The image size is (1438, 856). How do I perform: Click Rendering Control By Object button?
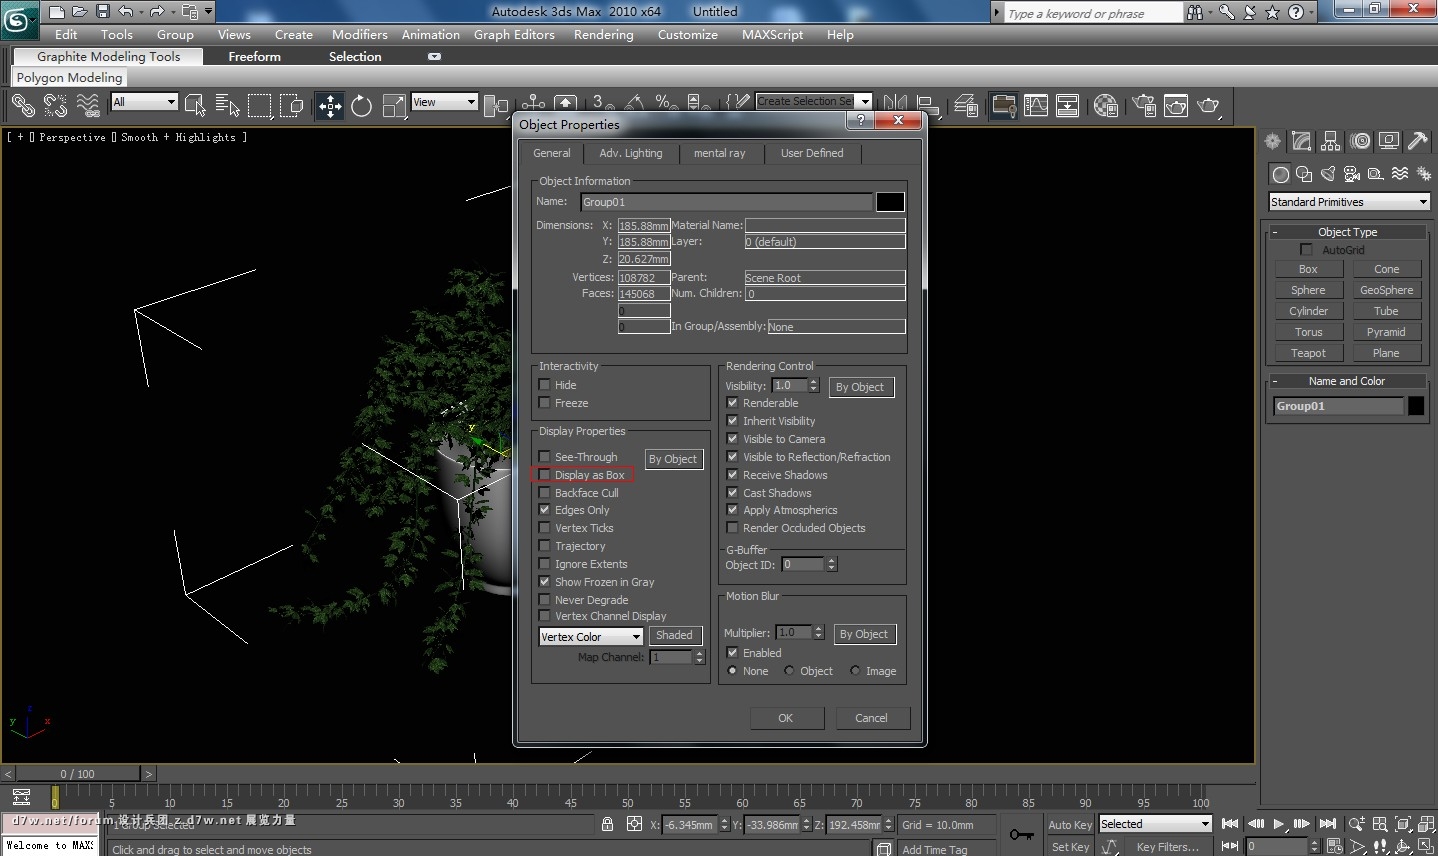click(x=860, y=387)
